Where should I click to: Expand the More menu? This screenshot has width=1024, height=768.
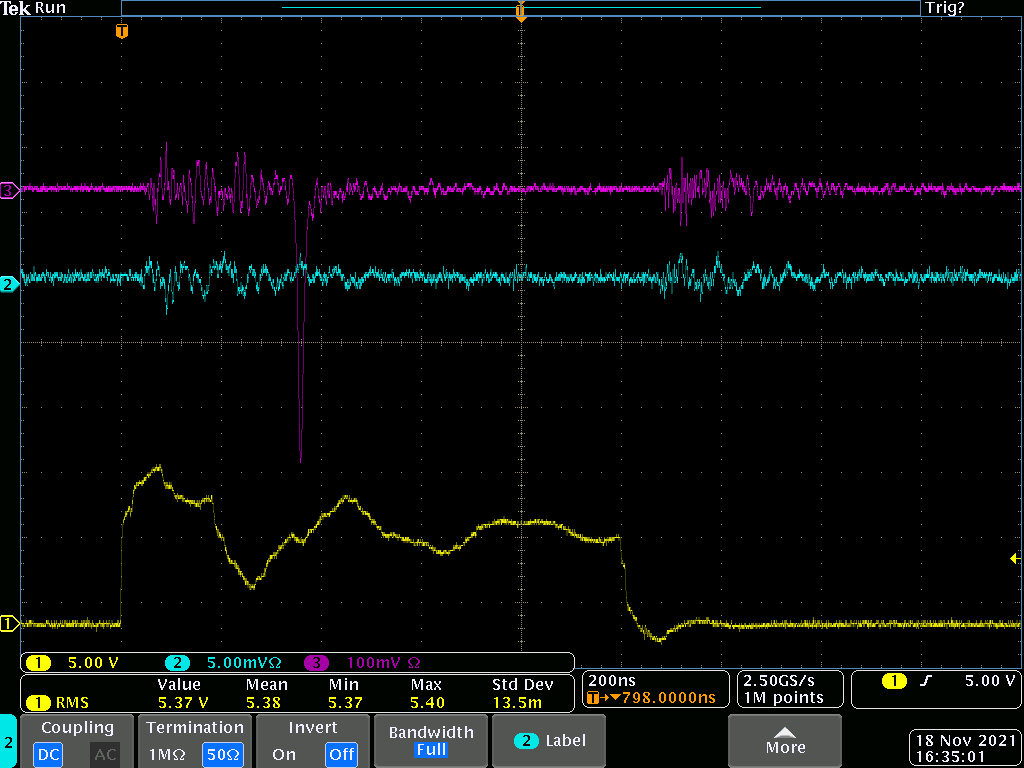click(x=784, y=740)
